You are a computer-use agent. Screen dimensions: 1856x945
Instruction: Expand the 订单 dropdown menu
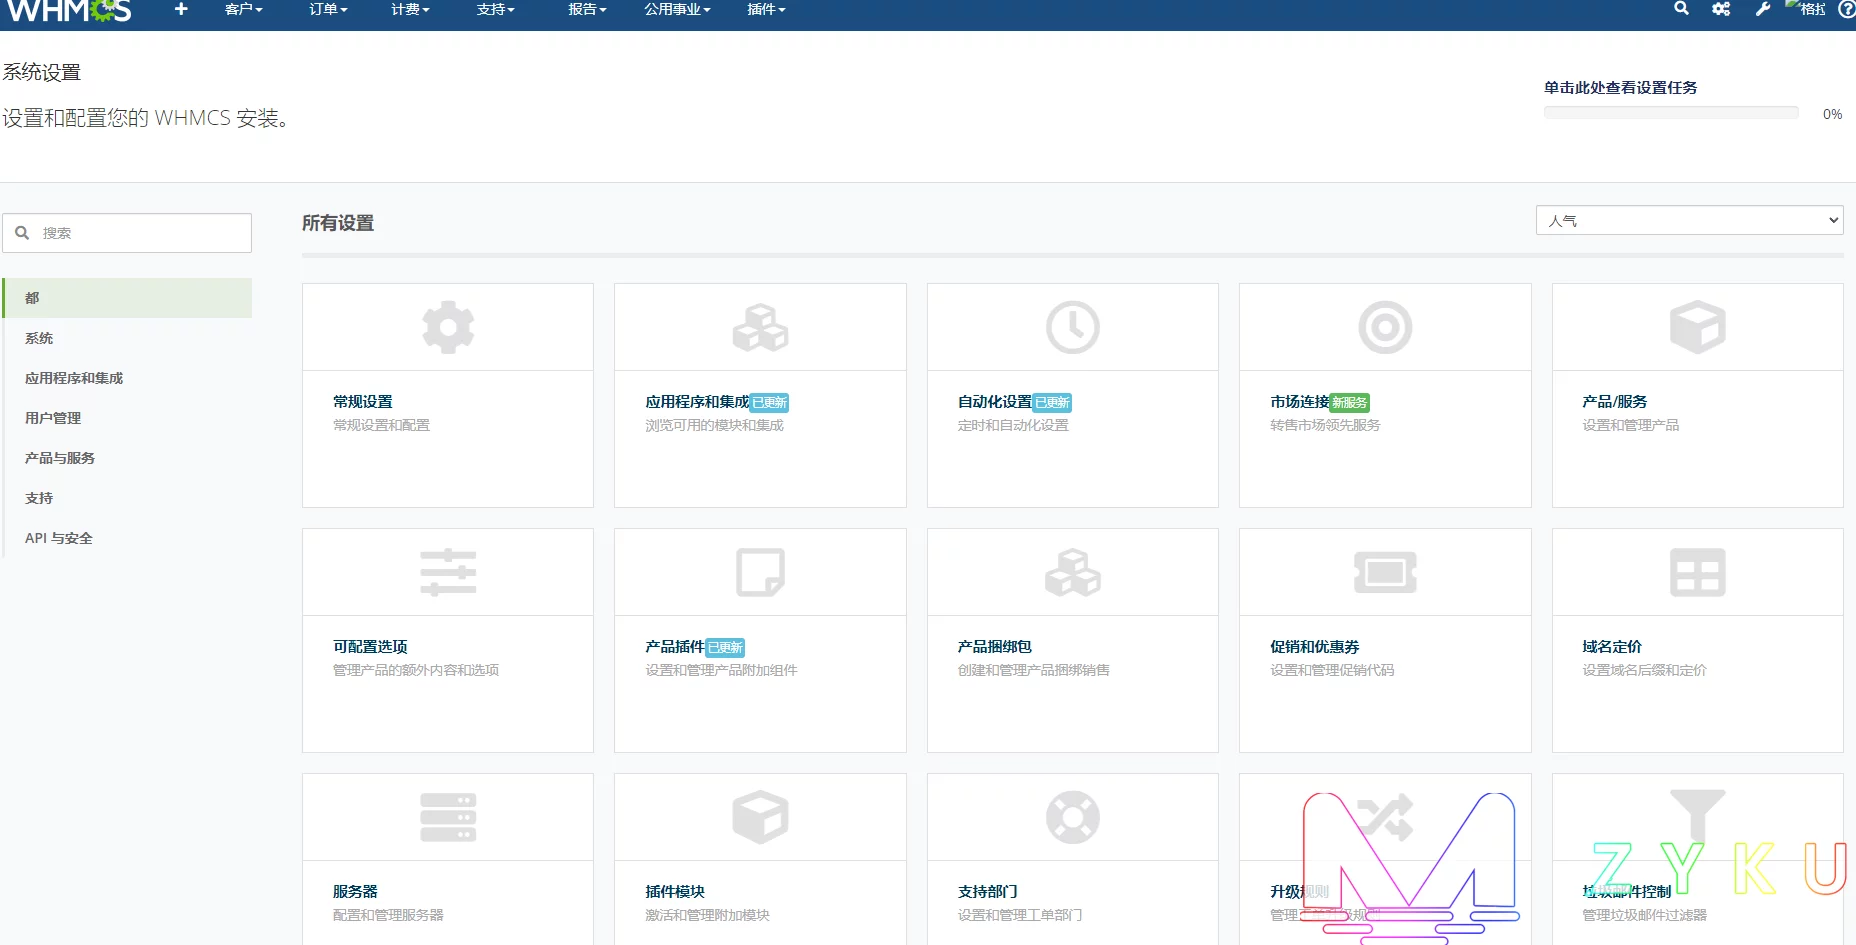pos(328,9)
